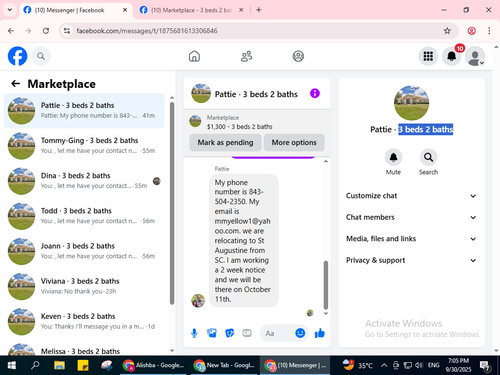Show hidden system tray icons
This screenshot has height=375, width=500.
coord(384,365)
